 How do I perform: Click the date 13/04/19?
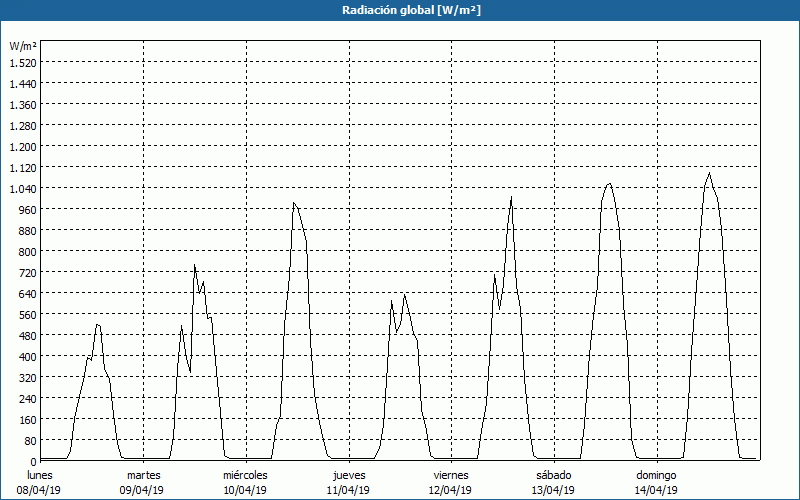pyautogui.click(x=553, y=490)
